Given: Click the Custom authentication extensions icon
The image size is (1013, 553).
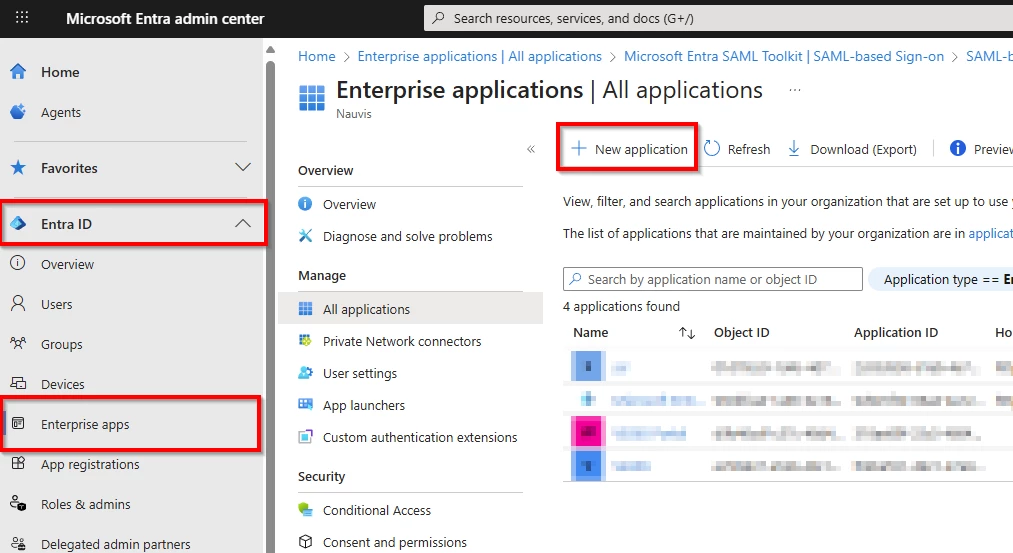Looking at the screenshot, I should click(305, 437).
